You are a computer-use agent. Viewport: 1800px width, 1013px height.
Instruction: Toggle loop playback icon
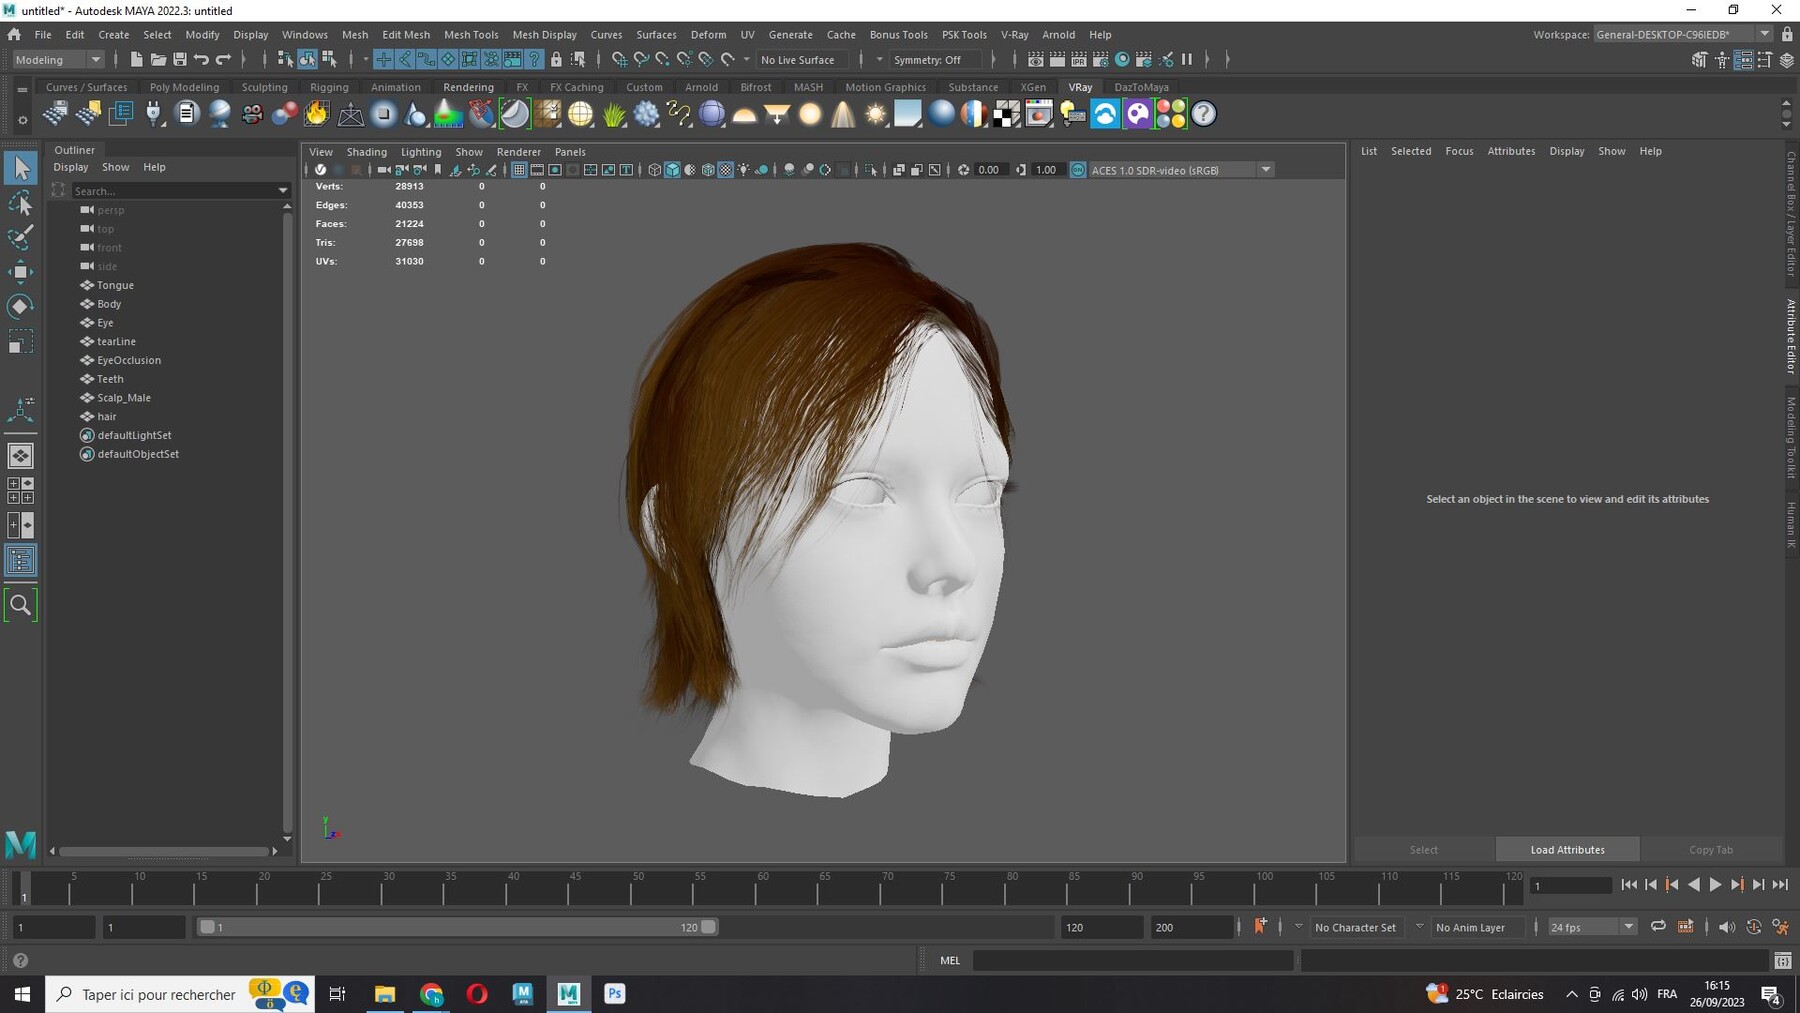click(1658, 927)
